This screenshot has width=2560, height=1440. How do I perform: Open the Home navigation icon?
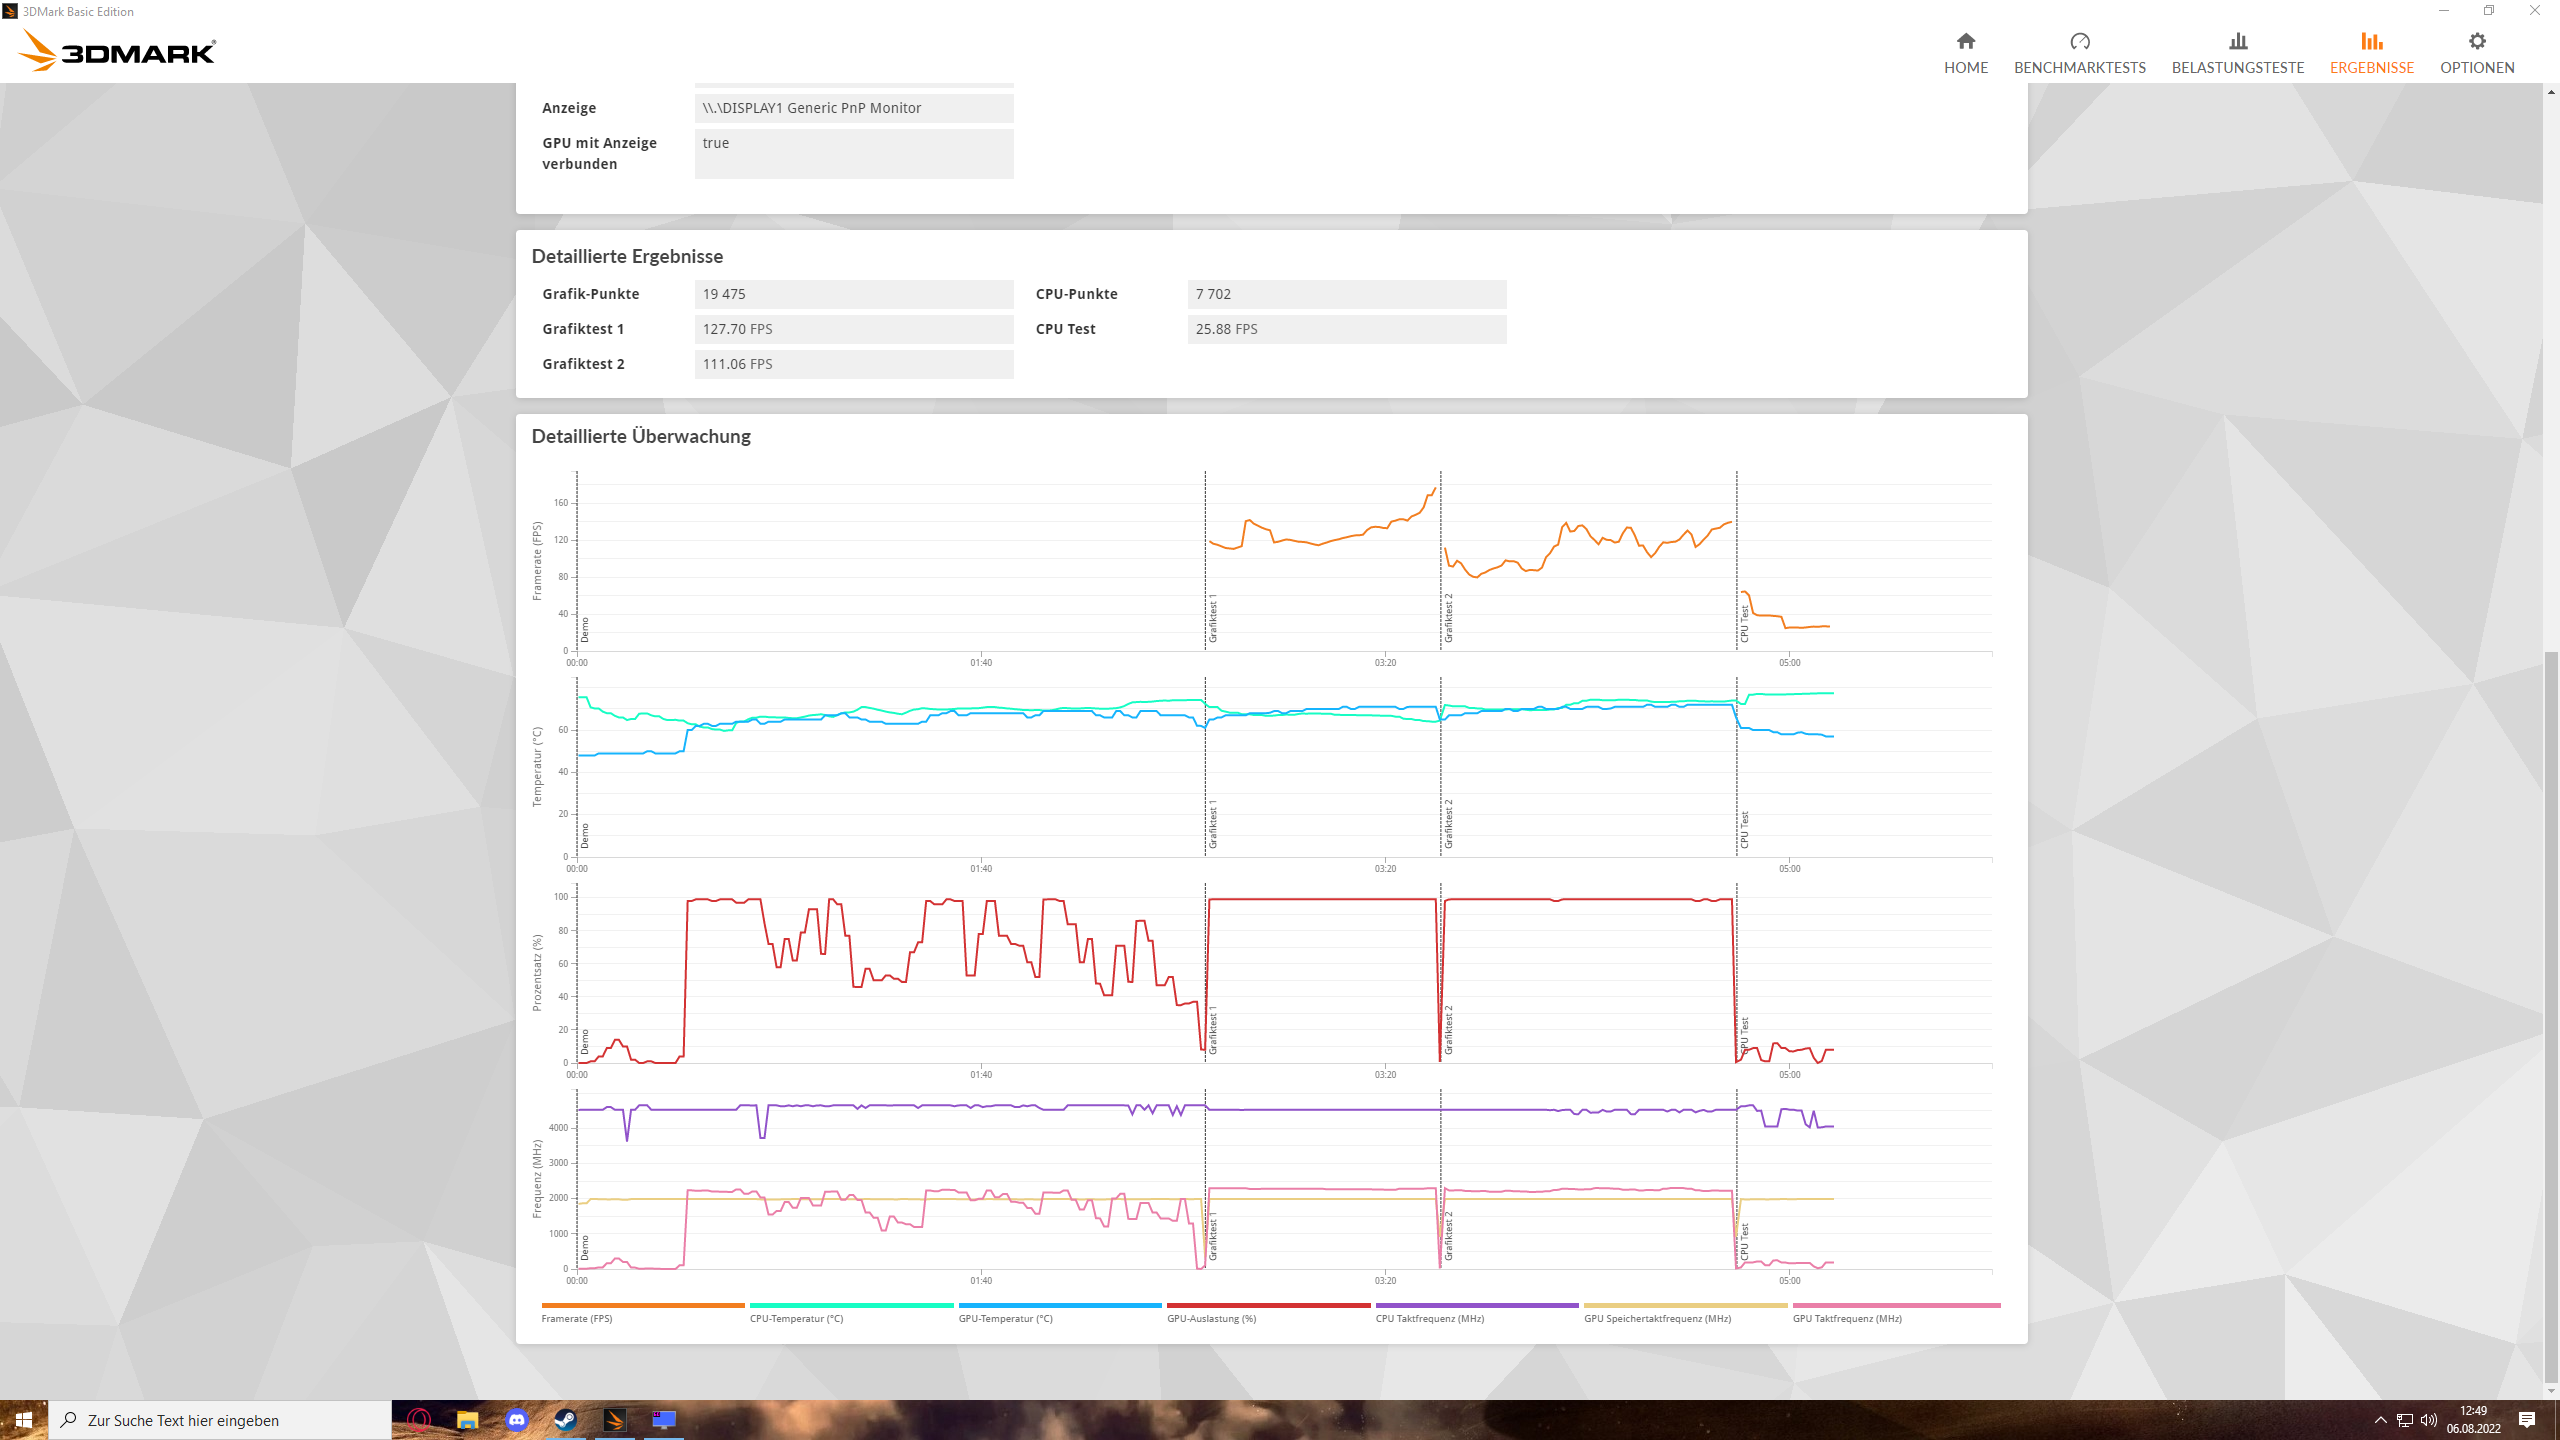1965,42
